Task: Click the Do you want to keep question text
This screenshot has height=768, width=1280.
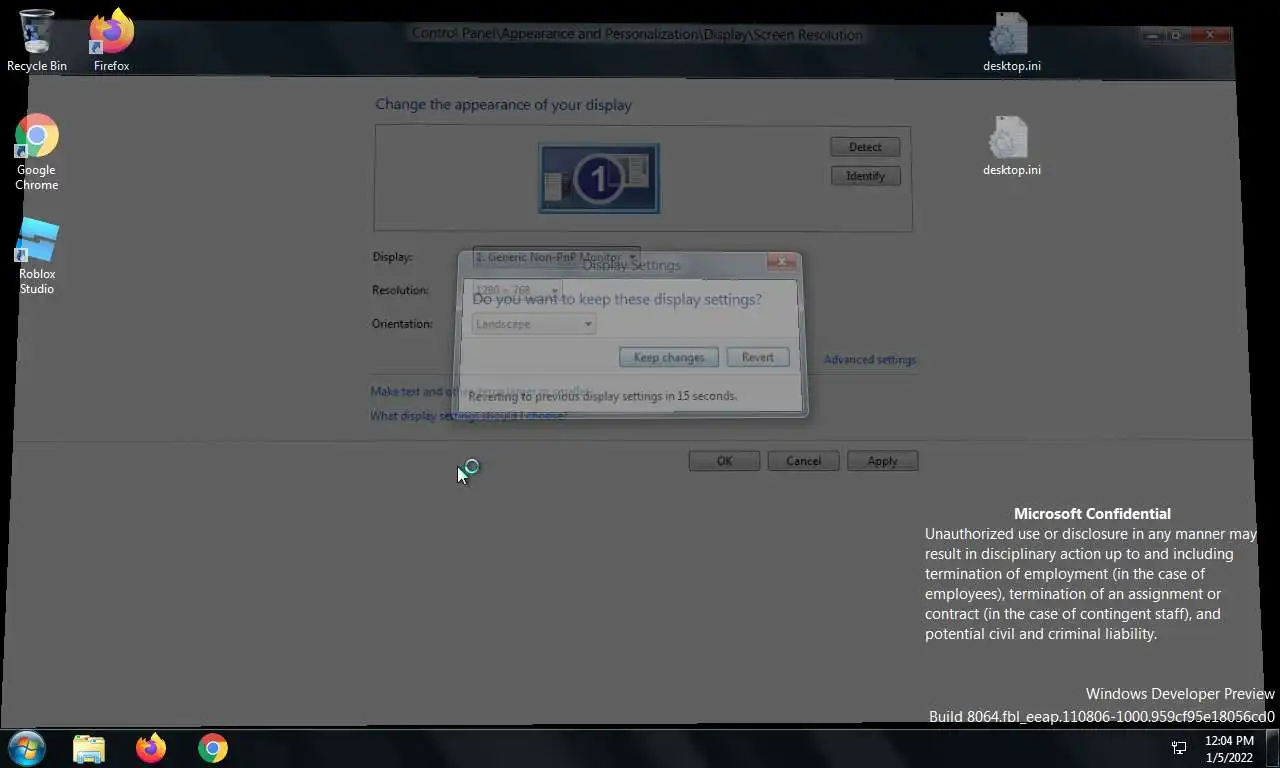Action: (617, 299)
